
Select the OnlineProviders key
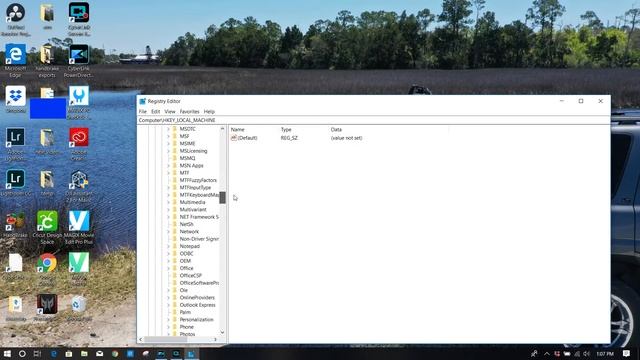[197, 298]
